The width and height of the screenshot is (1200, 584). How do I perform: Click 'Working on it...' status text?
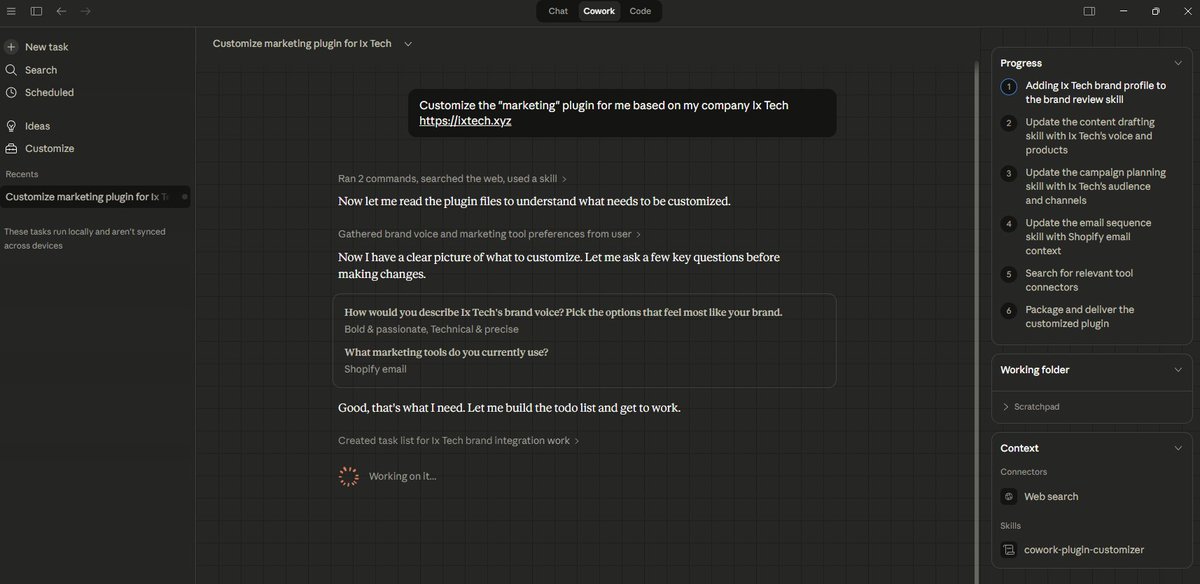coord(402,476)
